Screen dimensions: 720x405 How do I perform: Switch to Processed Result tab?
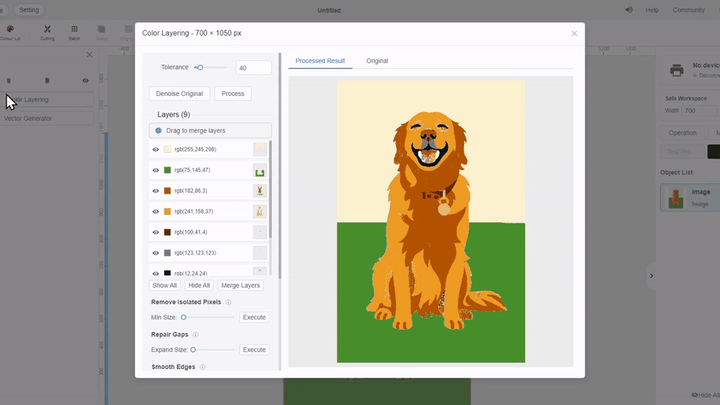320,61
